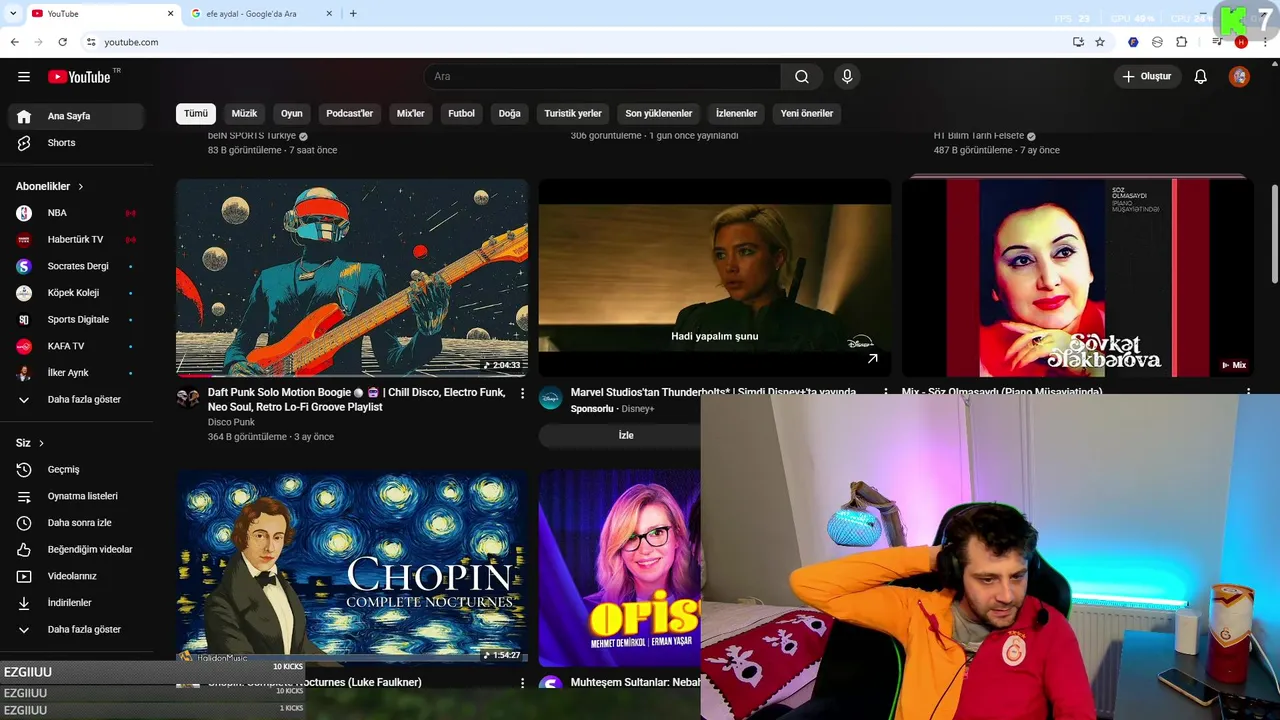This screenshot has width=1280, height=720.
Task: Open the notifications bell
Action: click(x=1201, y=77)
